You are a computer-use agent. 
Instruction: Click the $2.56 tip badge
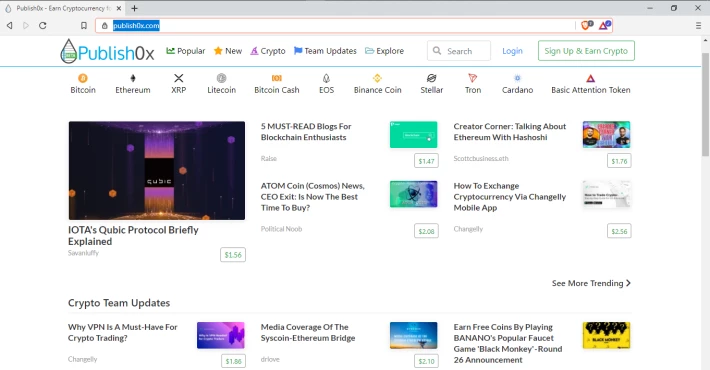[619, 231]
